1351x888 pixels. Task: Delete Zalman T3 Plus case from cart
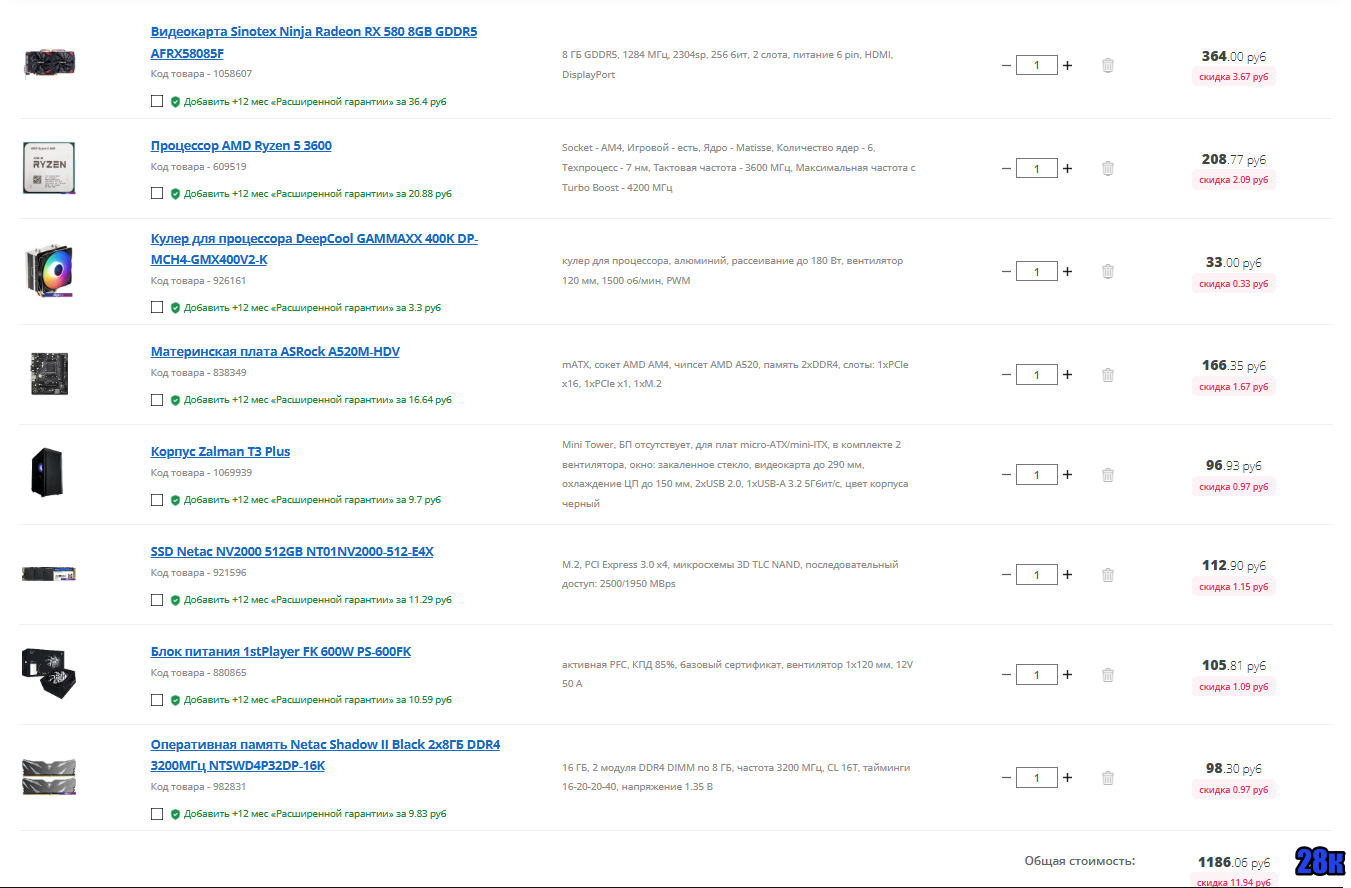point(1108,474)
